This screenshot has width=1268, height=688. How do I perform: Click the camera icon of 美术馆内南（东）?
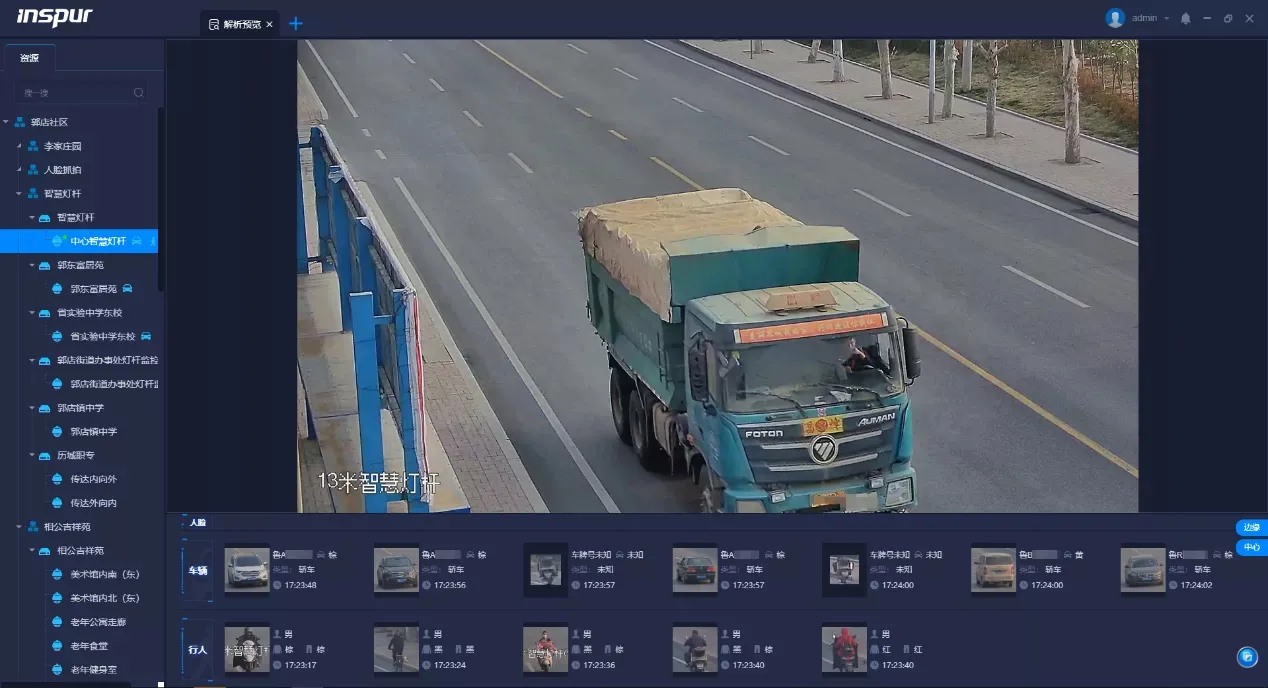click(57, 574)
